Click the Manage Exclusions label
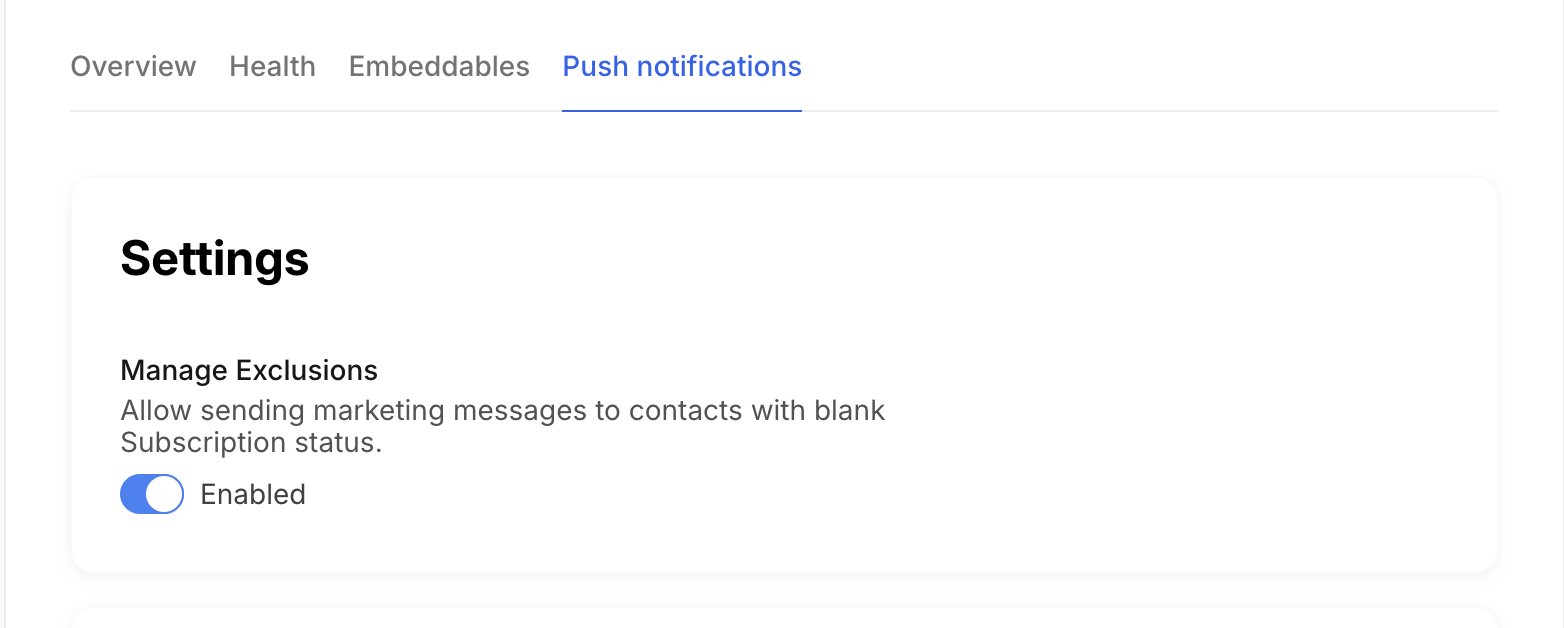1564x628 pixels. coord(249,371)
